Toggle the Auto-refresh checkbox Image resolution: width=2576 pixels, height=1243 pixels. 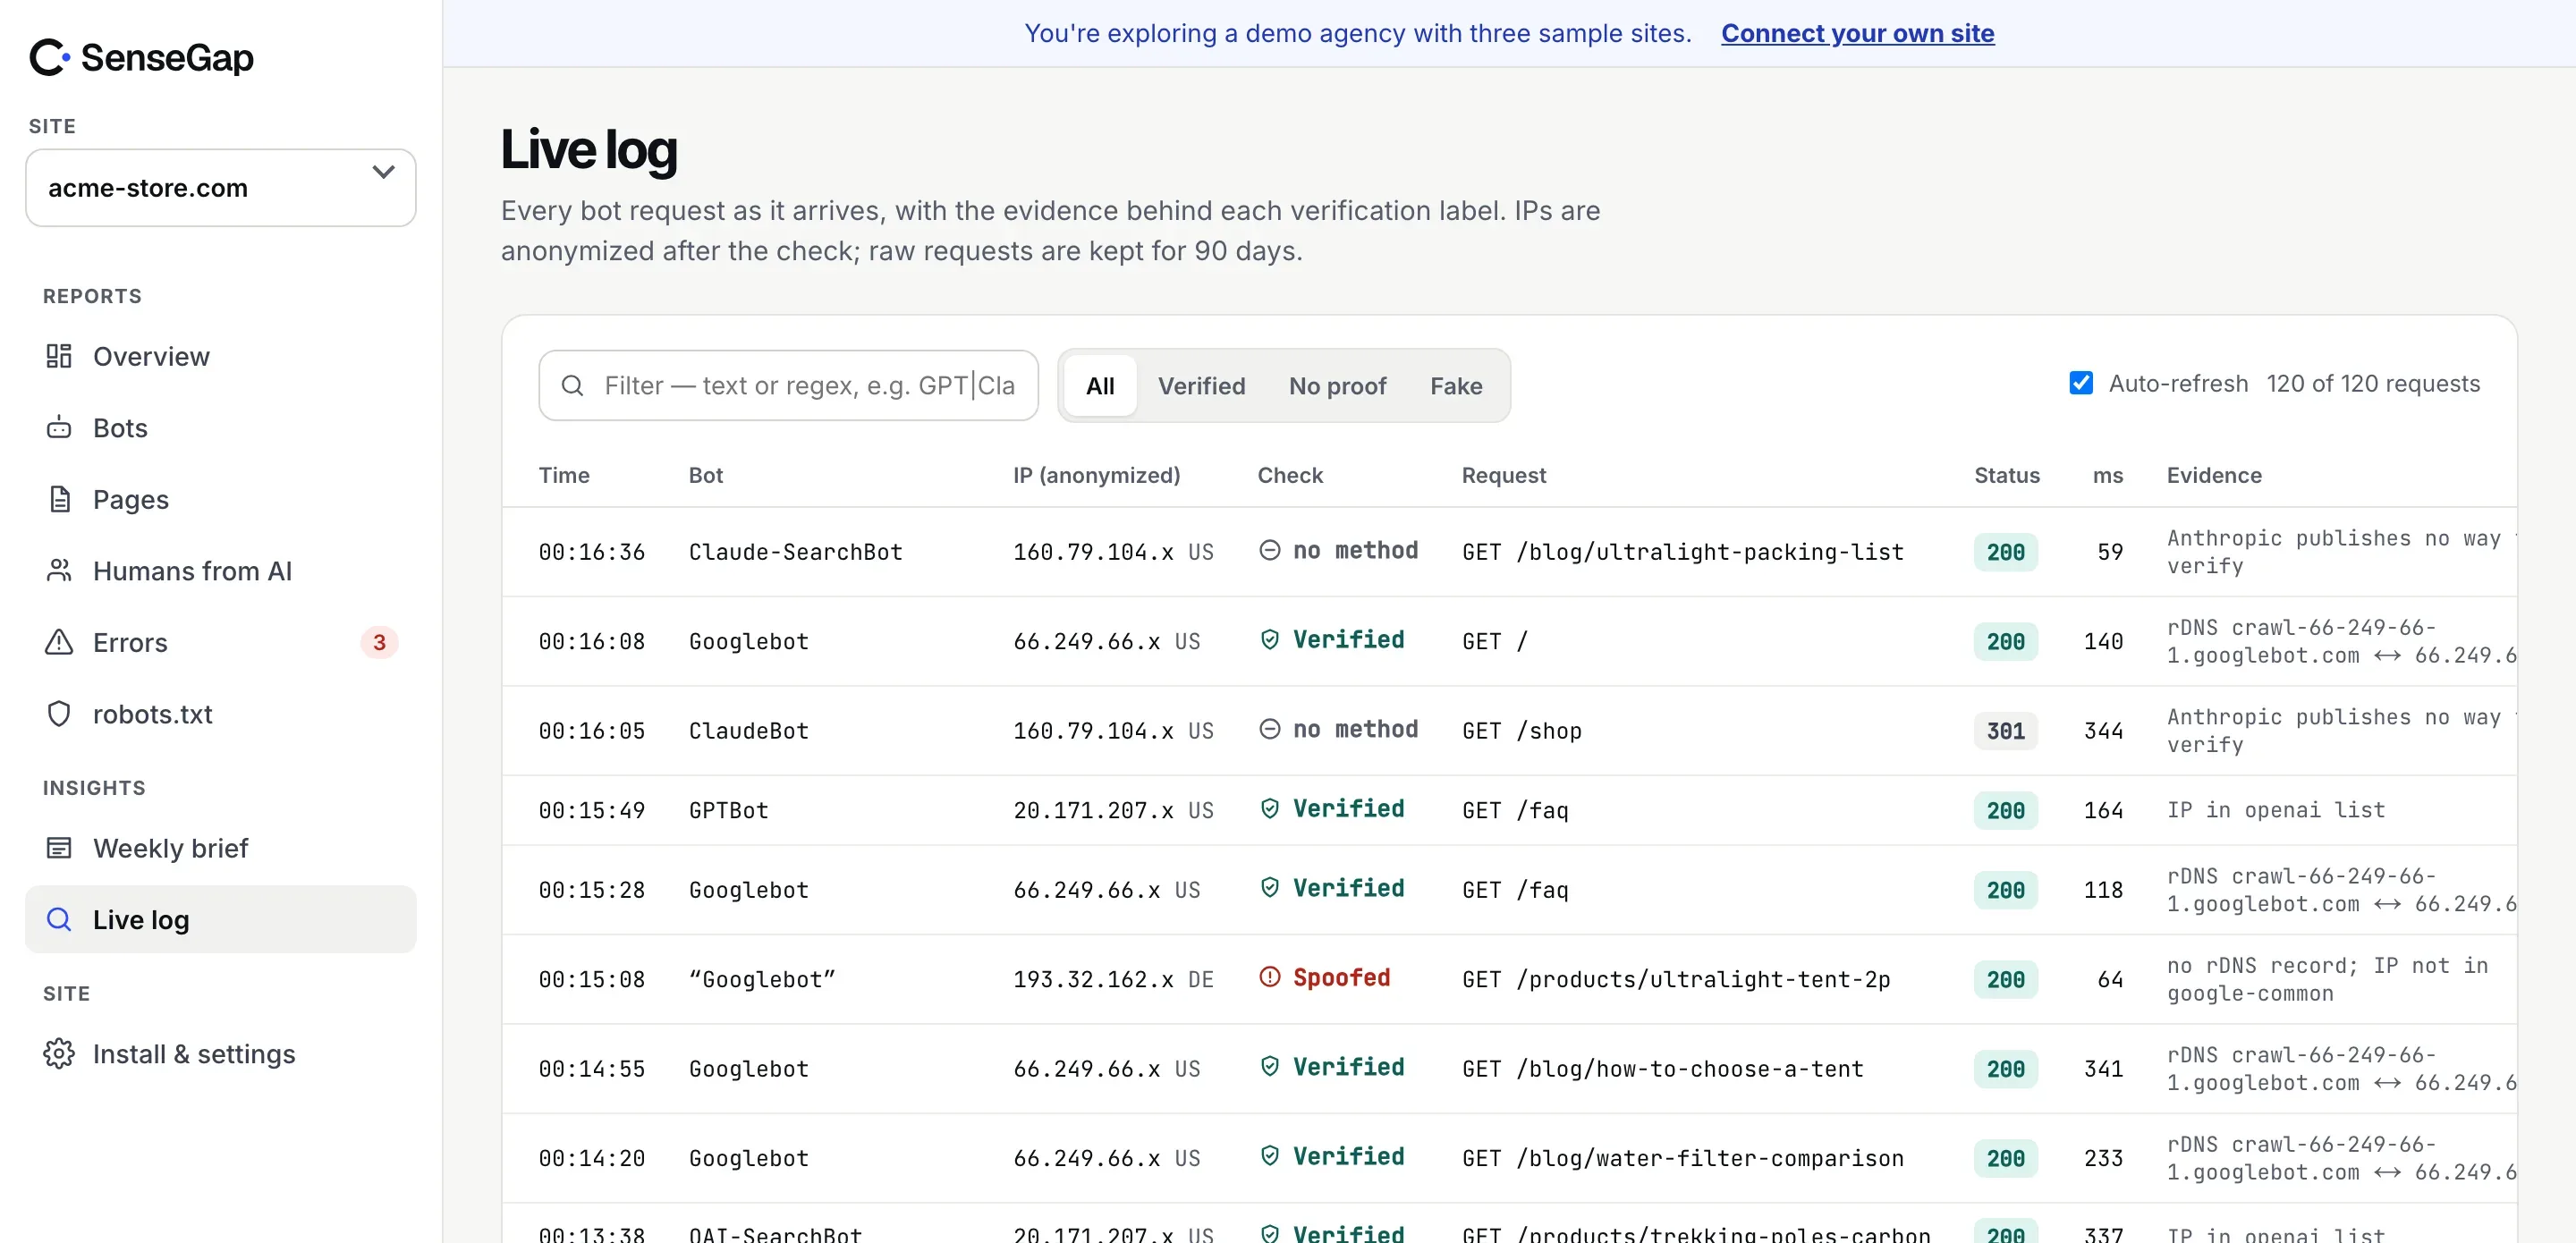coord(2080,383)
